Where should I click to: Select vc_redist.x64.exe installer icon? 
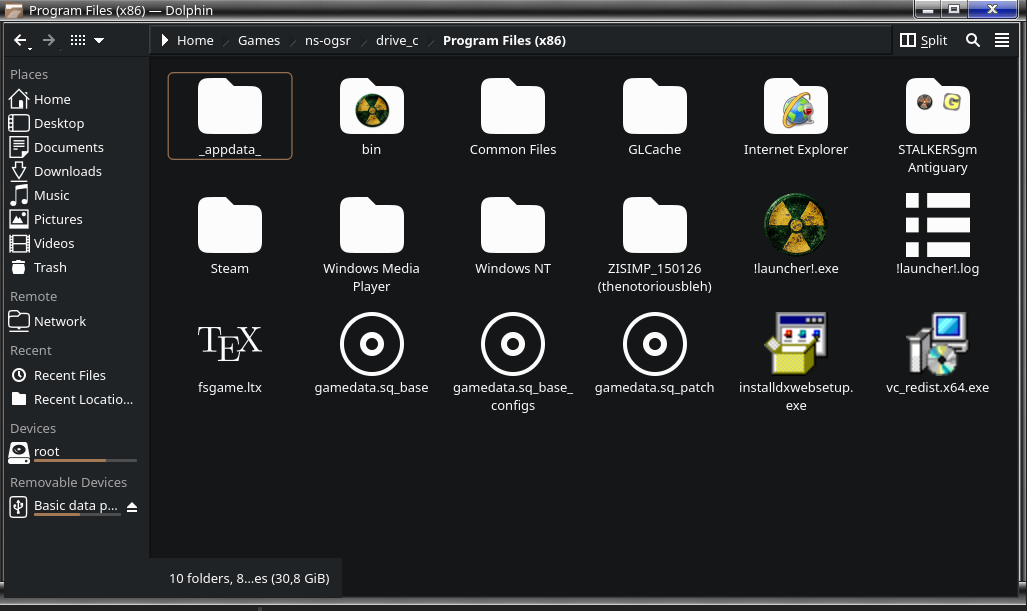[937, 344]
